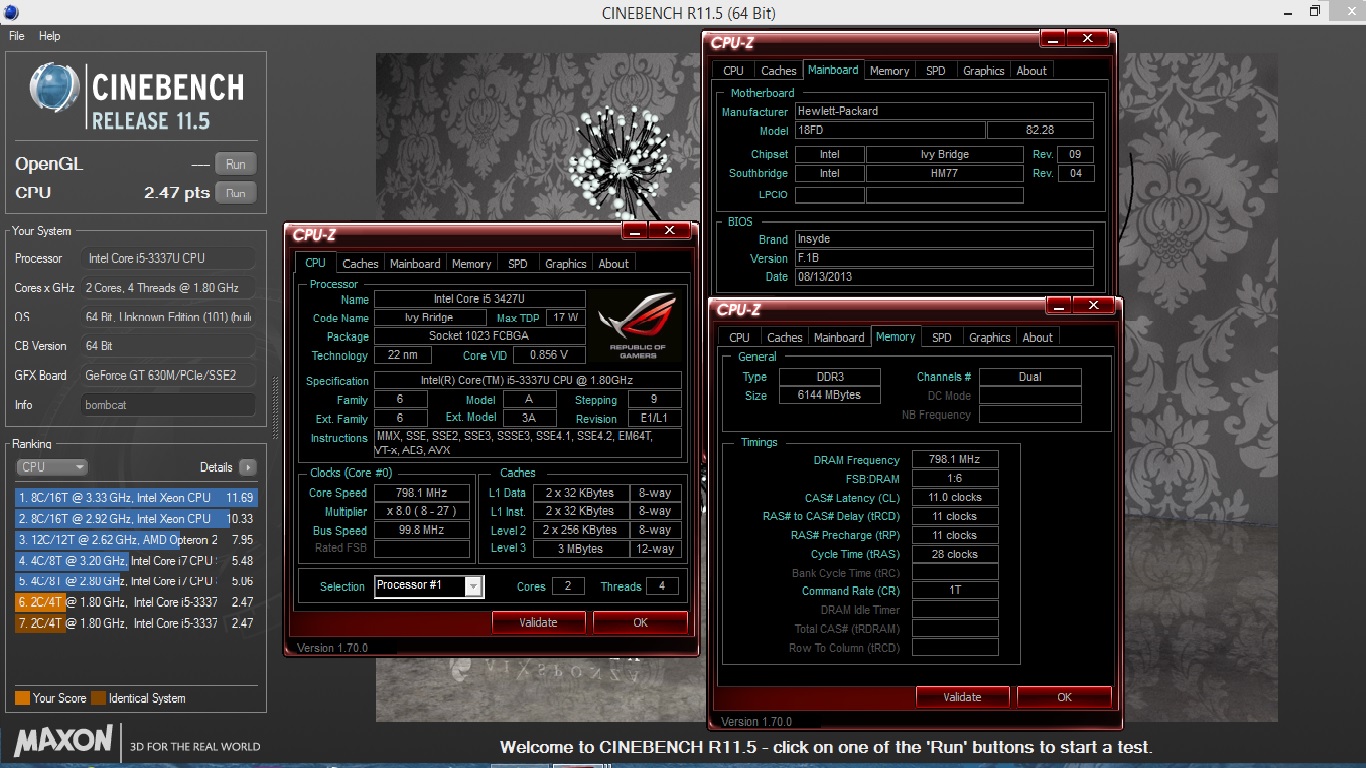Image resolution: width=1366 pixels, height=768 pixels.
Task: Select Graphics tab in the Hewlett-Packard mainboard window
Action: tap(984, 71)
